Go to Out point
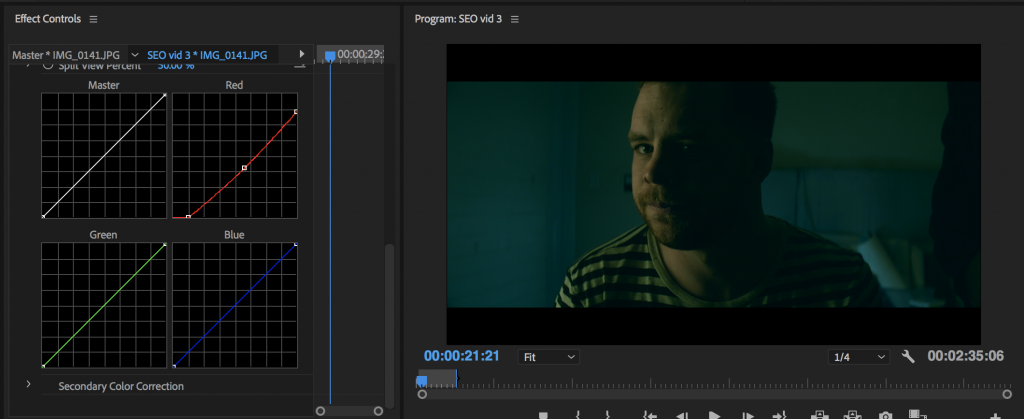 coord(780,415)
